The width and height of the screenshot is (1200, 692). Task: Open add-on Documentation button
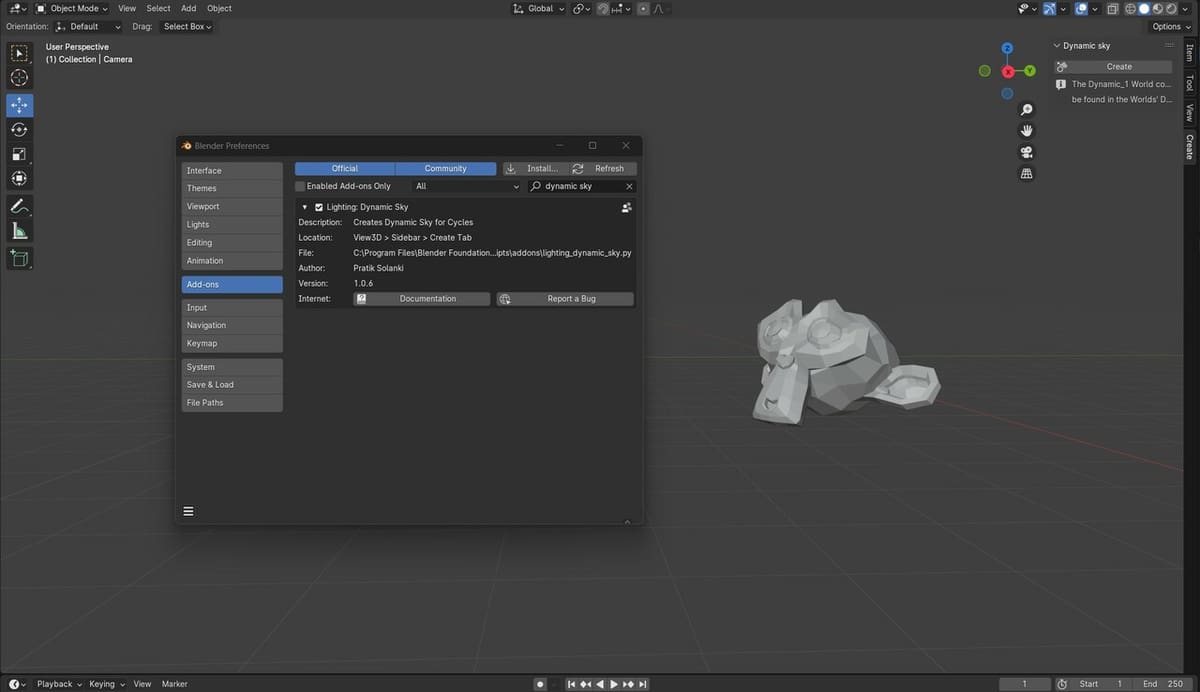[422, 299]
